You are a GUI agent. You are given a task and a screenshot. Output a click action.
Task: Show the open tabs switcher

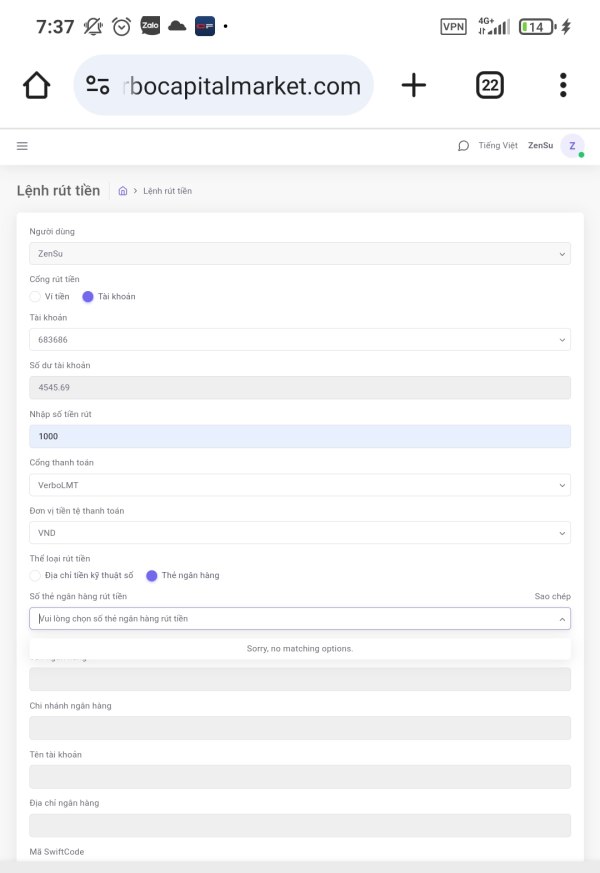490,86
